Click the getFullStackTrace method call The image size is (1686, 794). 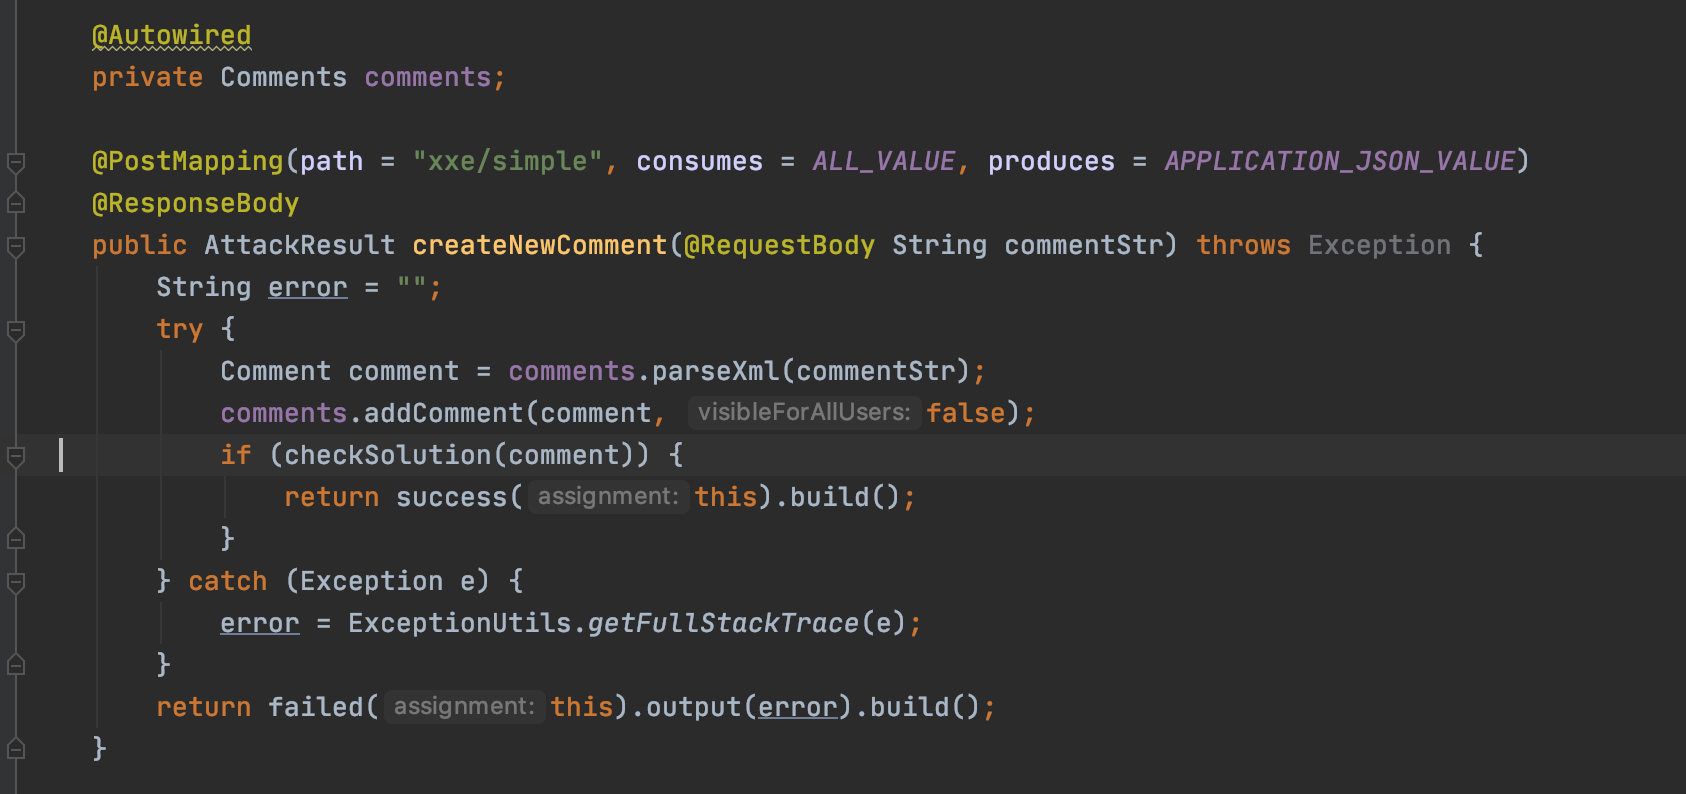click(722, 623)
